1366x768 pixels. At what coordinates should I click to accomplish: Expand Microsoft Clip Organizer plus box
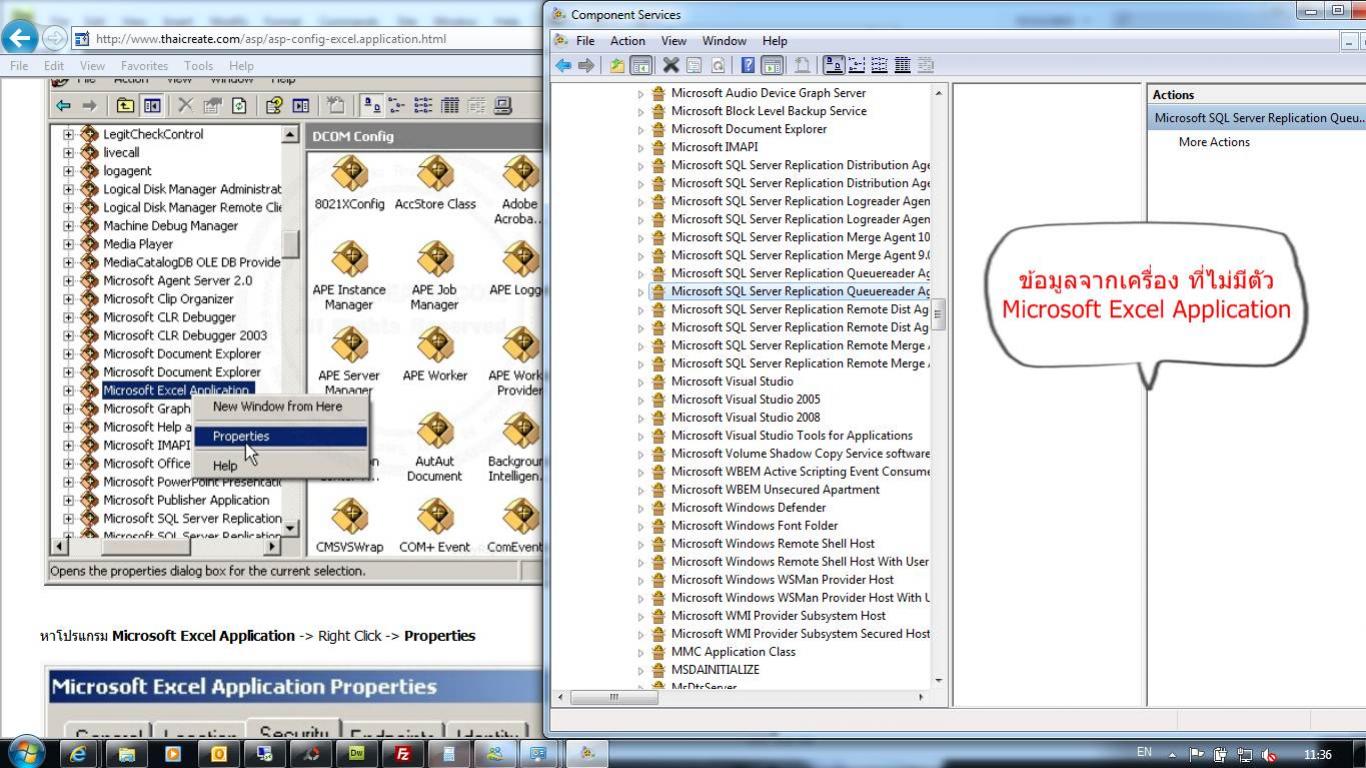68,299
